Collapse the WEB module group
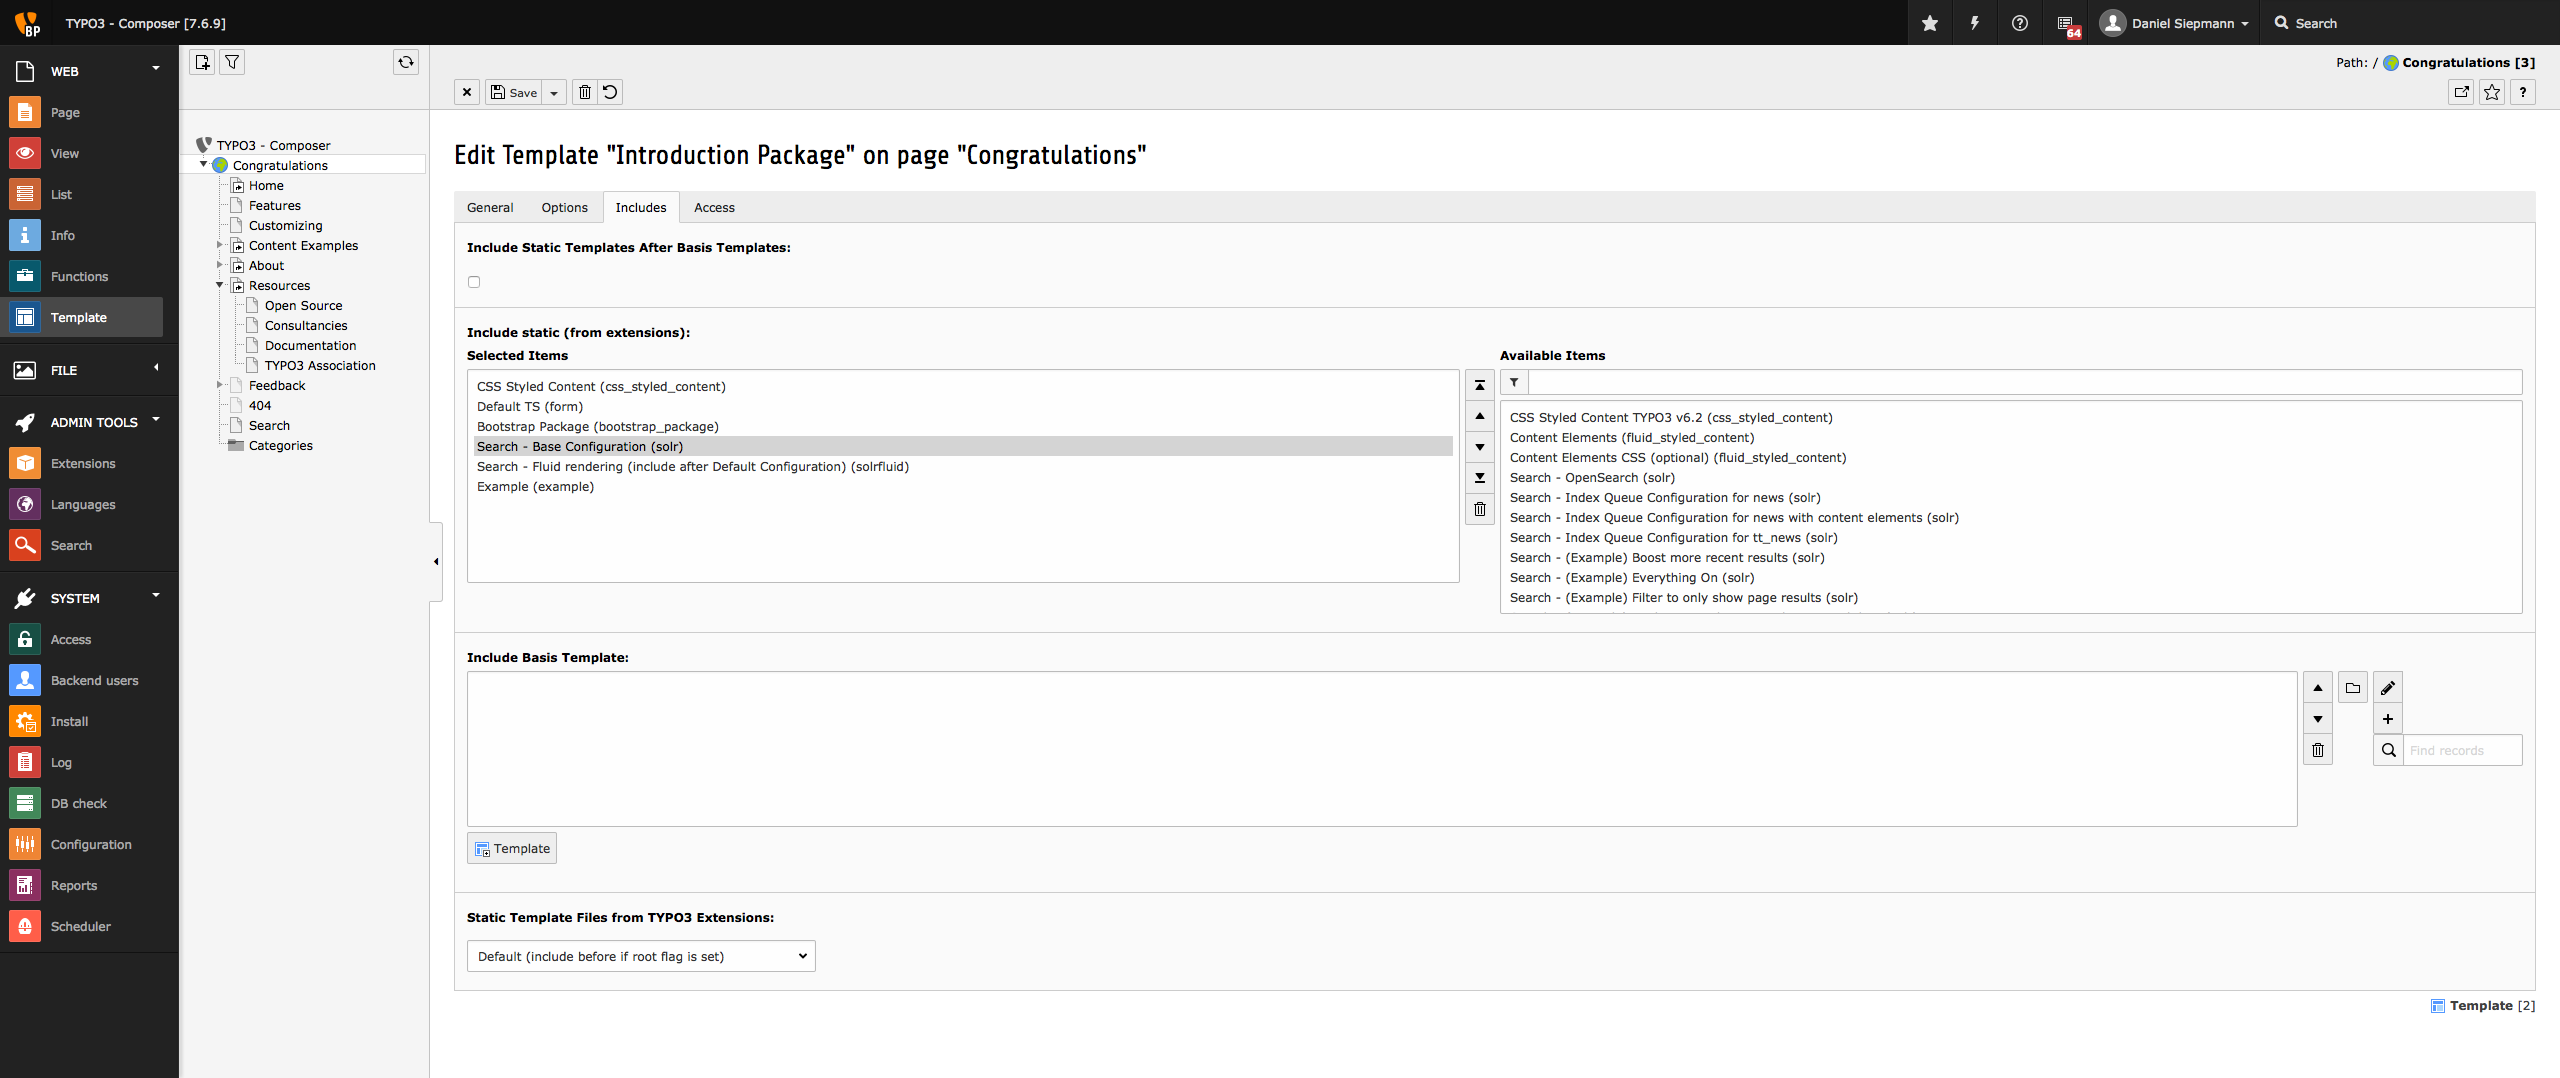The image size is (2560, 1078). pos(156,68)
